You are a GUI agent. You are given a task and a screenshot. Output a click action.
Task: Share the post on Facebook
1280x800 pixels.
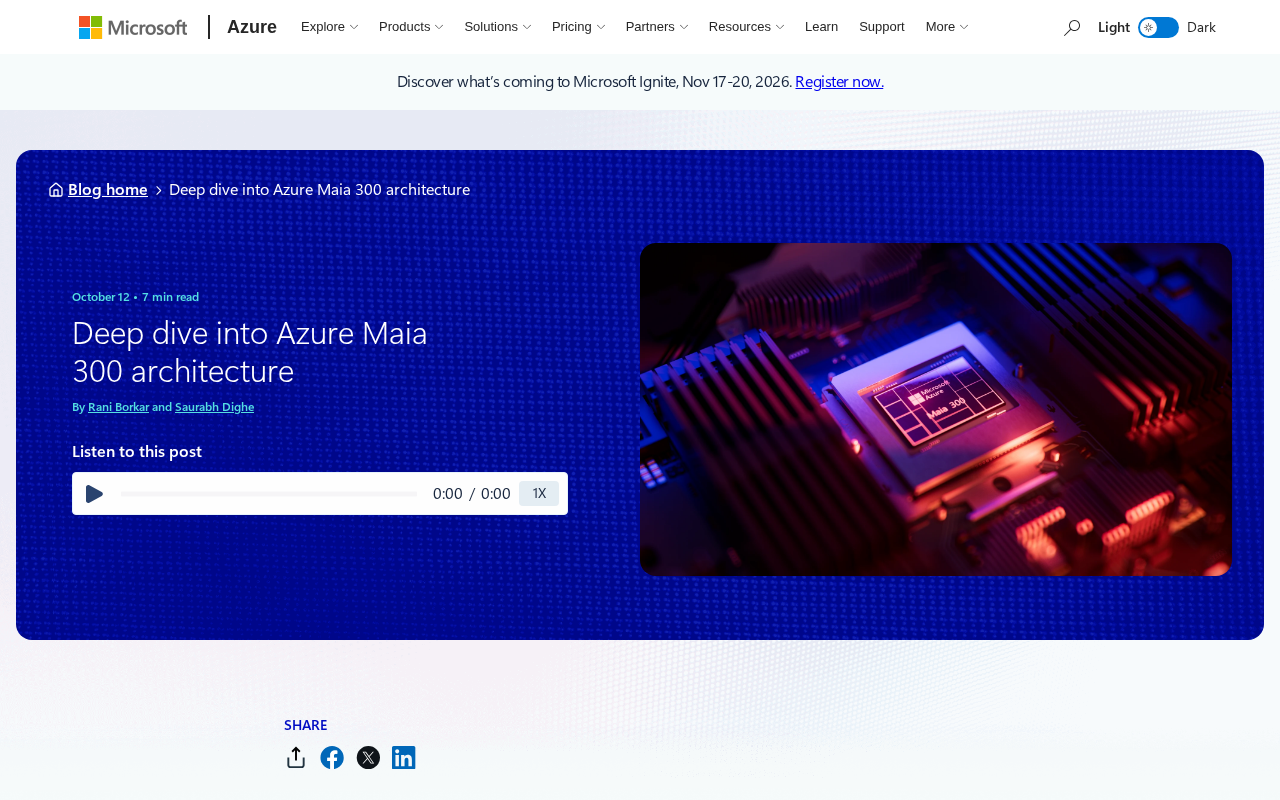332,758
